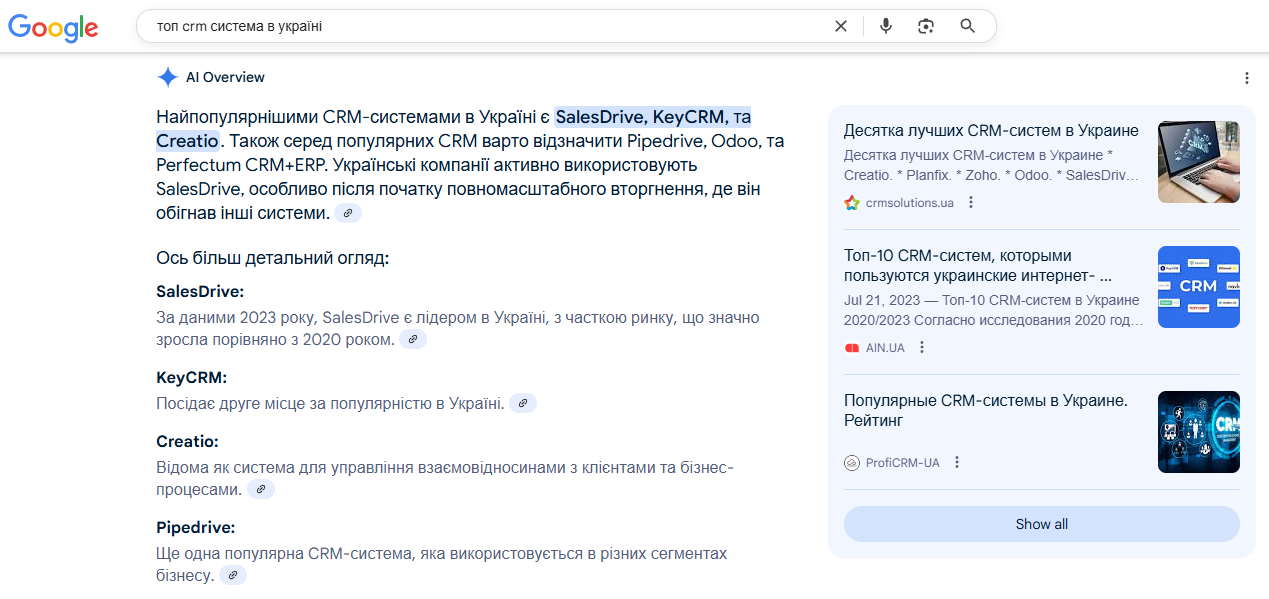Open source link icon in KeyCRM section
Viewport: 1269px width, 599px height.
click(x=523, y=403)
